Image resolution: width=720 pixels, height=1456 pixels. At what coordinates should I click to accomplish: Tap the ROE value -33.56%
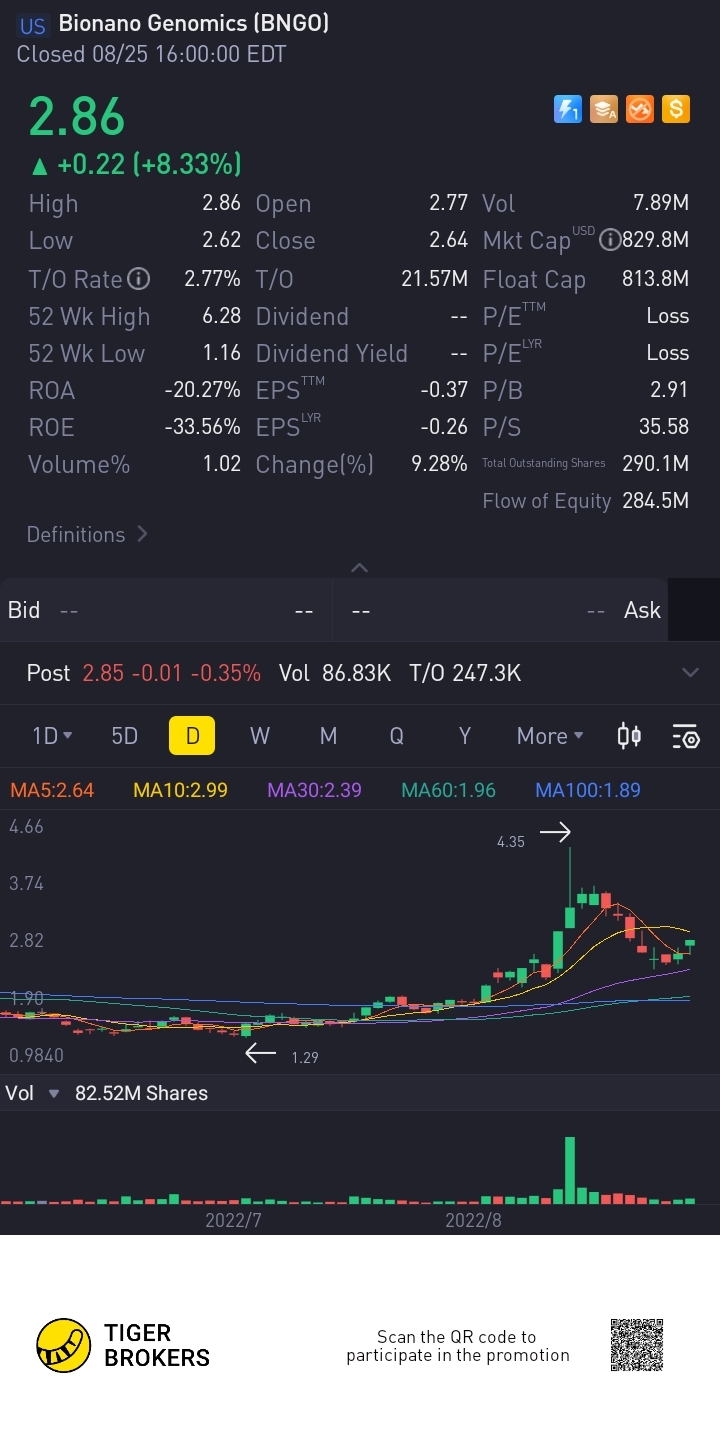(x=202, y=427)
